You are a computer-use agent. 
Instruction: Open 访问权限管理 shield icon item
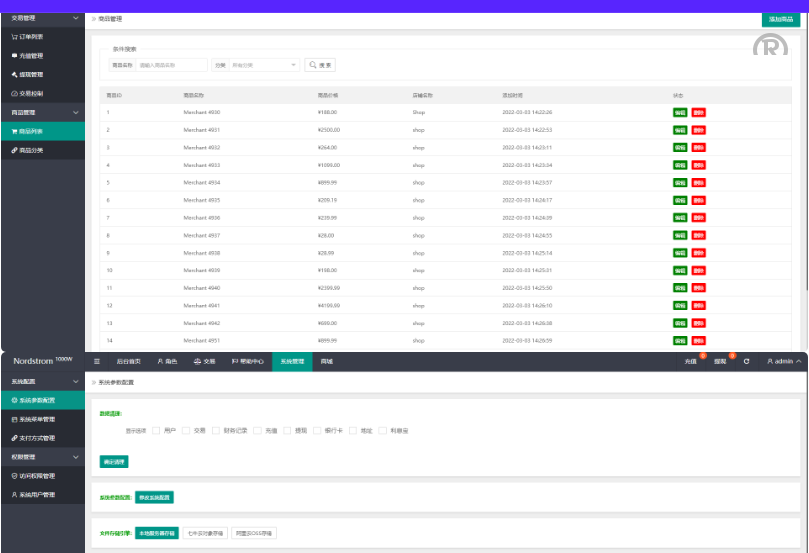coord(14,476)
